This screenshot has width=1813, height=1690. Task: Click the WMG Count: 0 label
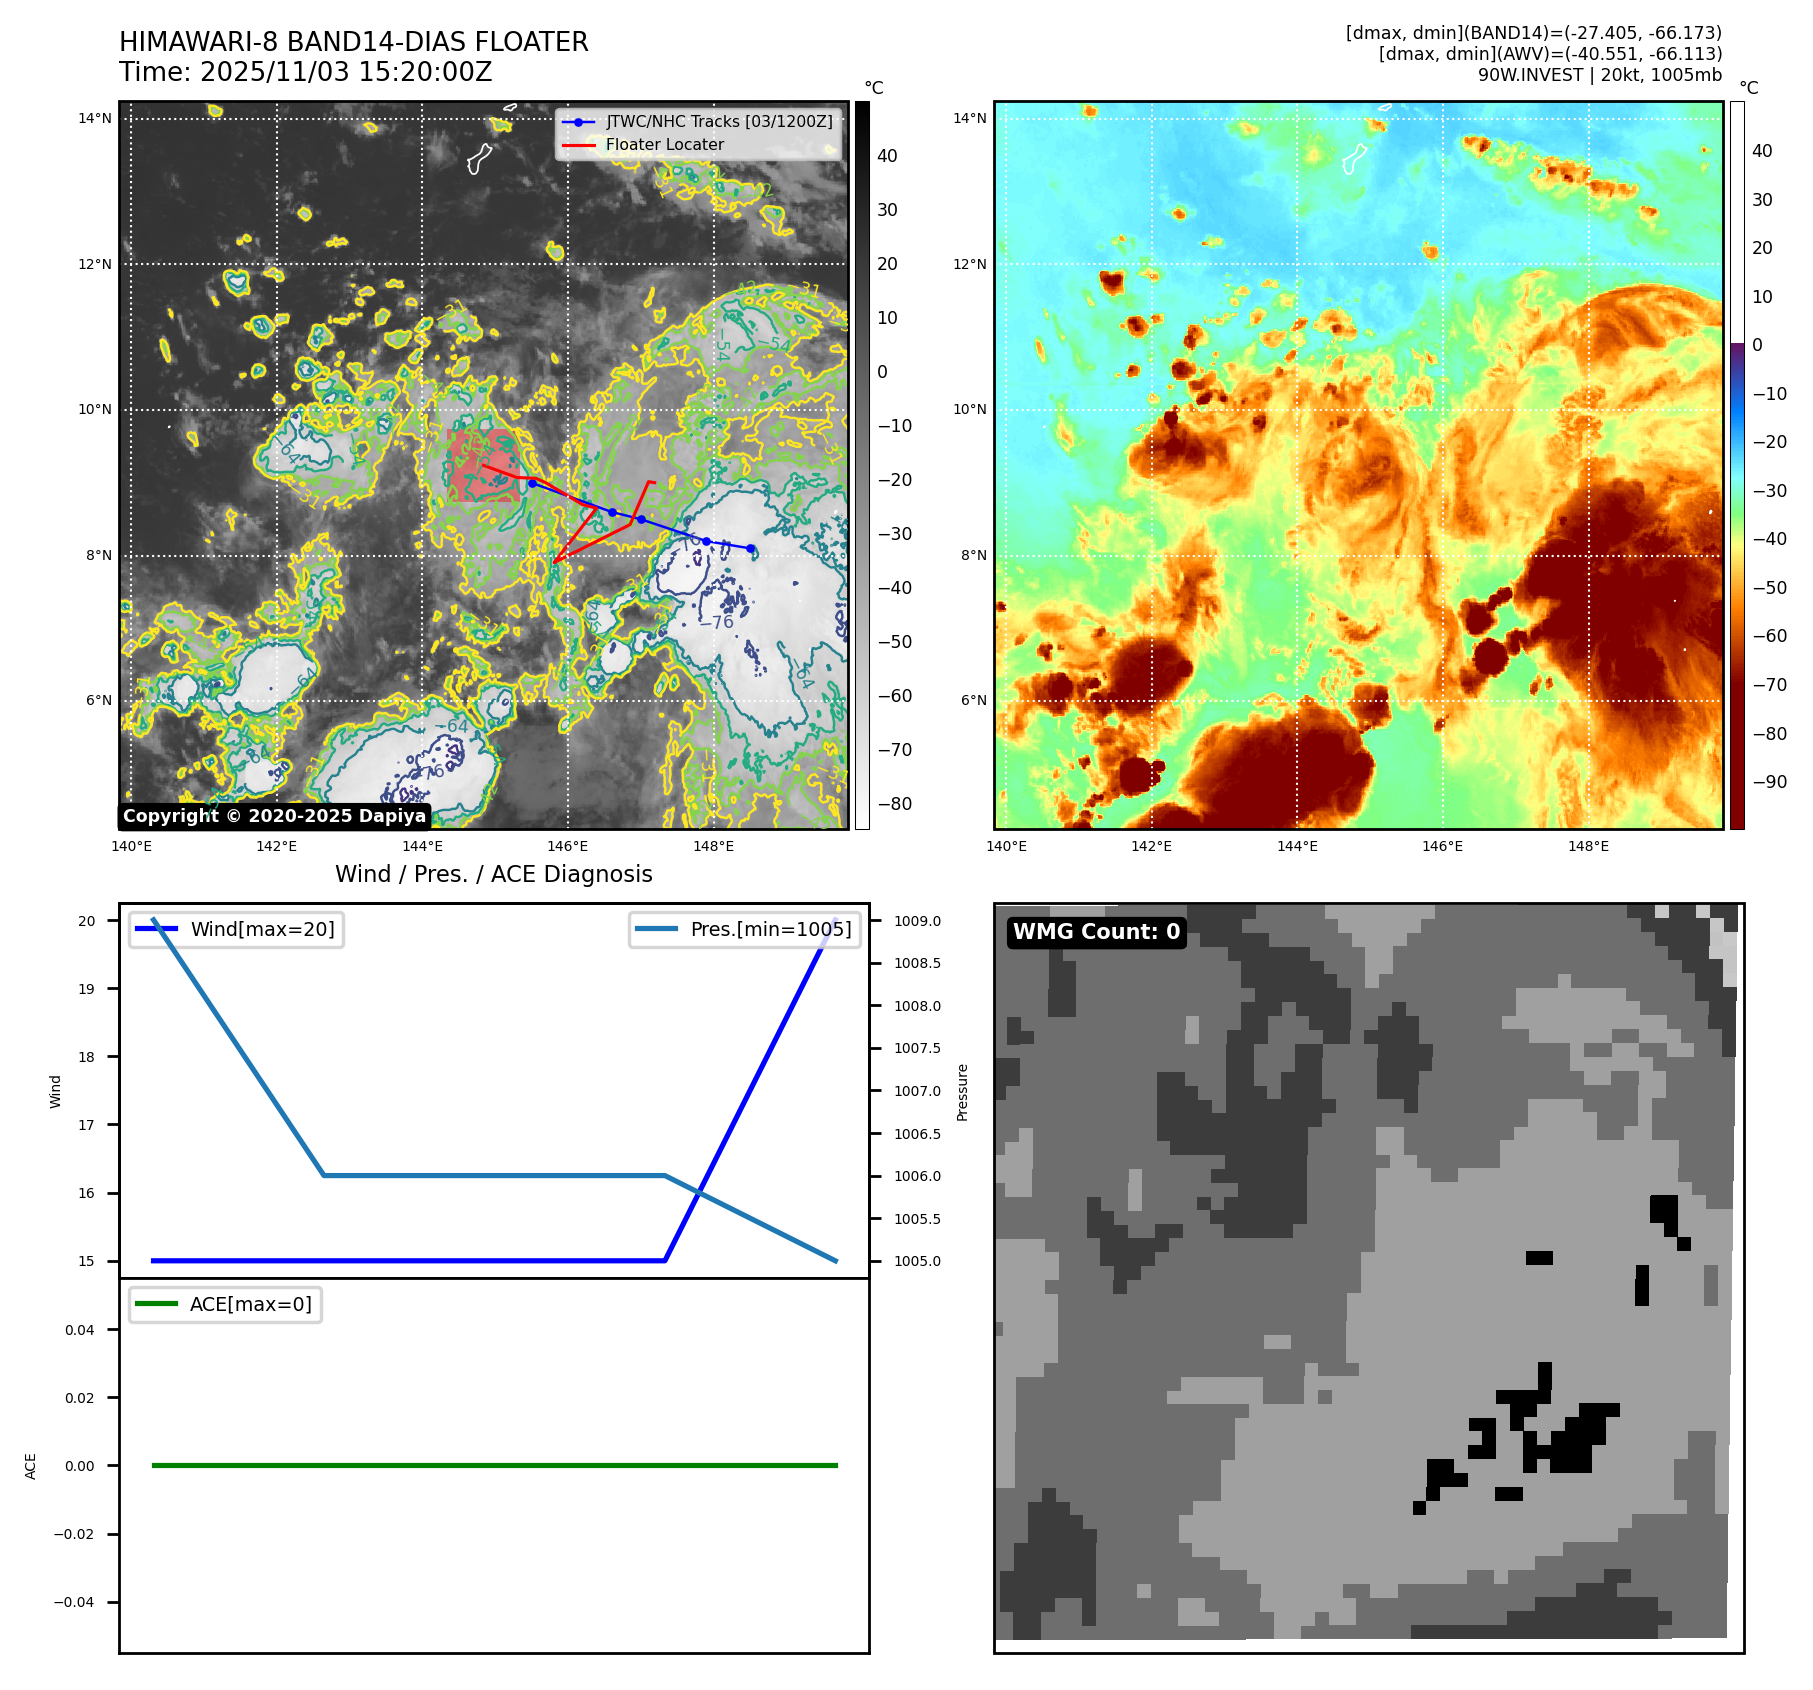pos(1096,932)
